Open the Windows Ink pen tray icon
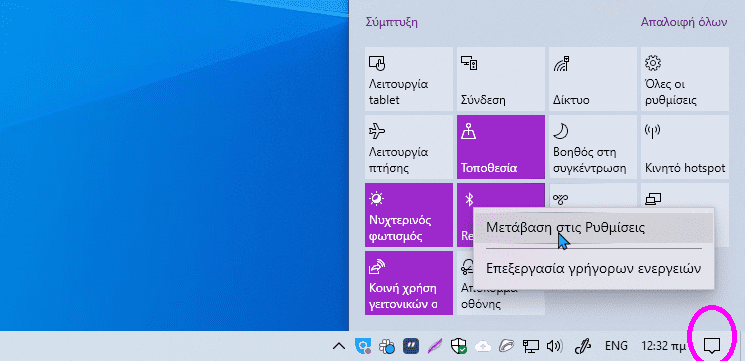The image size is (745, 361). [582, 346]
